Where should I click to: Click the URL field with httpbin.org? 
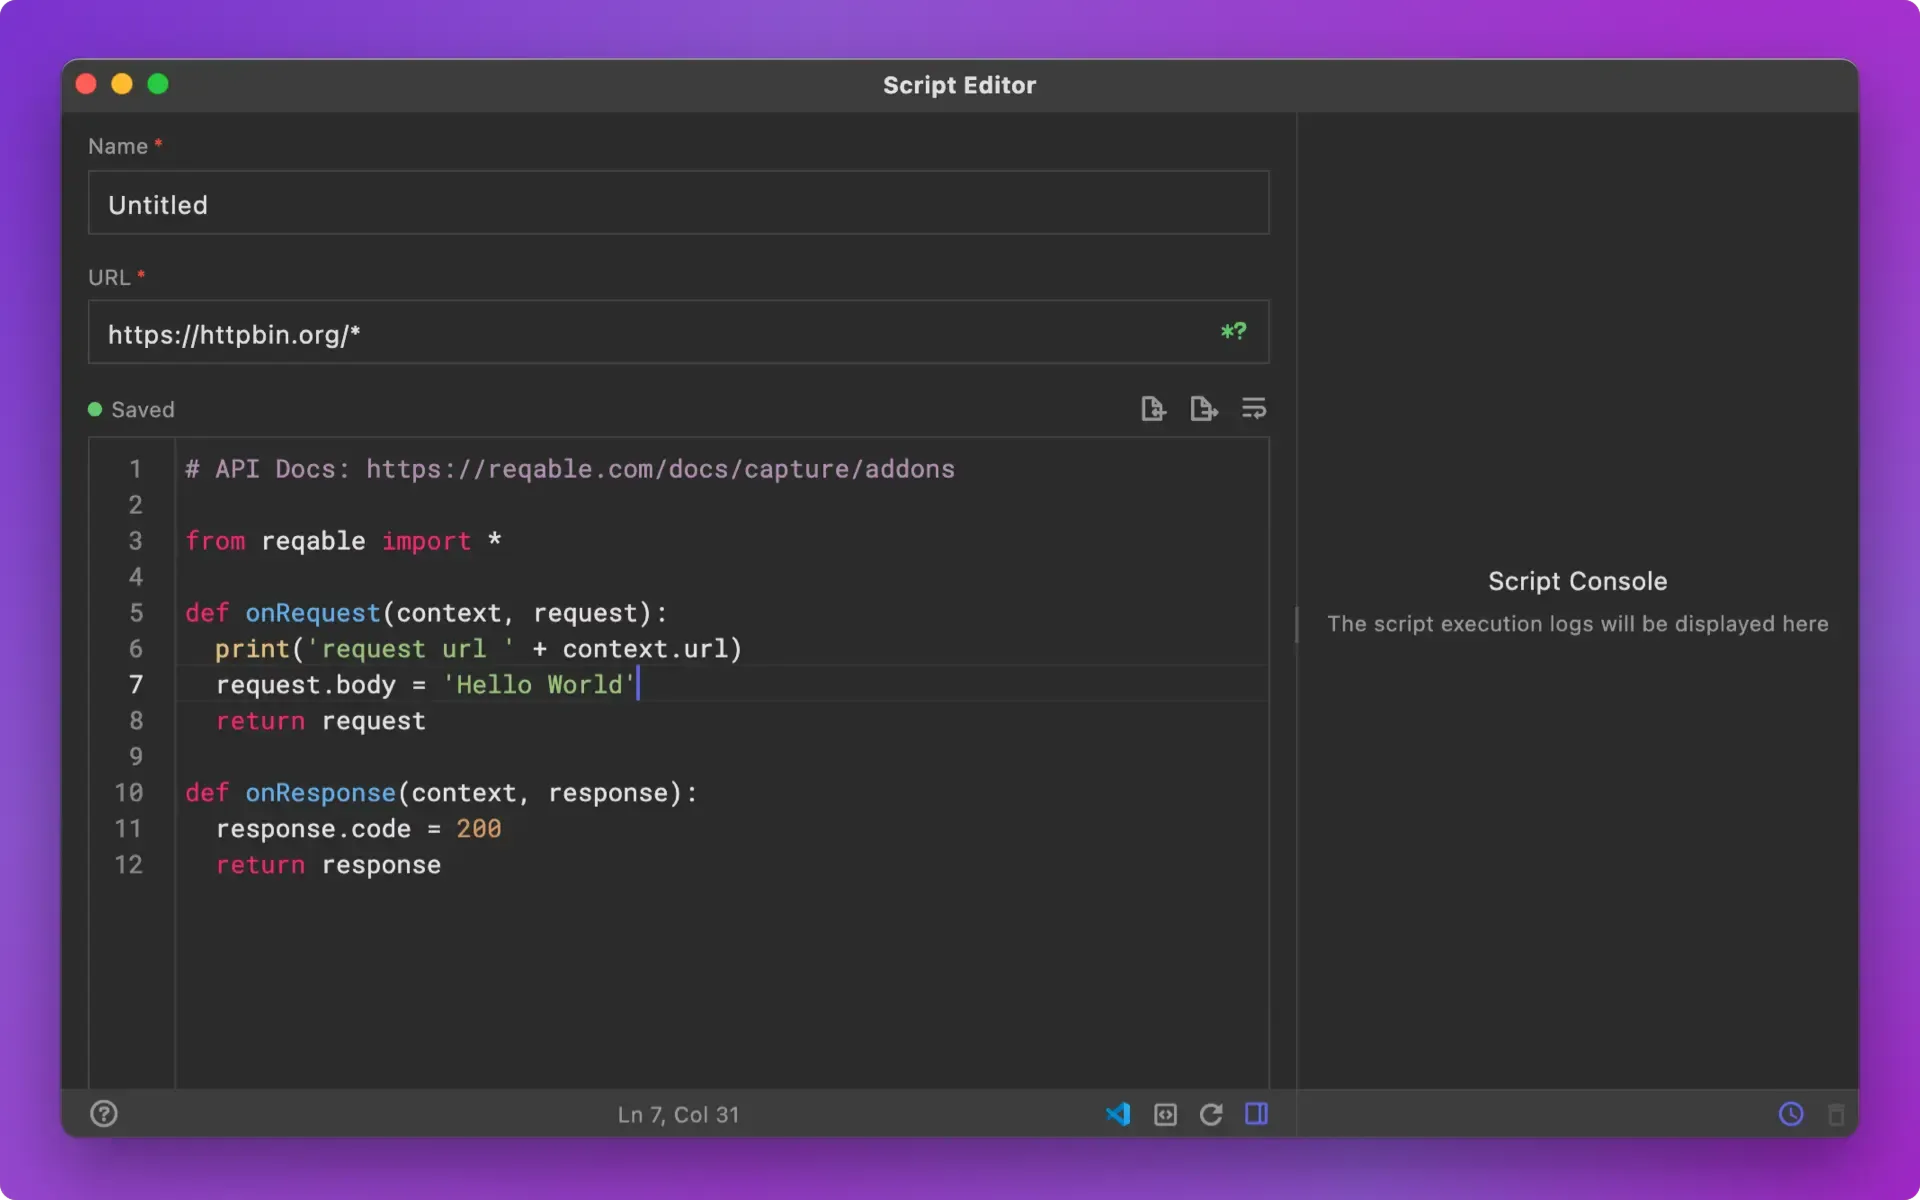coord(678,332)
